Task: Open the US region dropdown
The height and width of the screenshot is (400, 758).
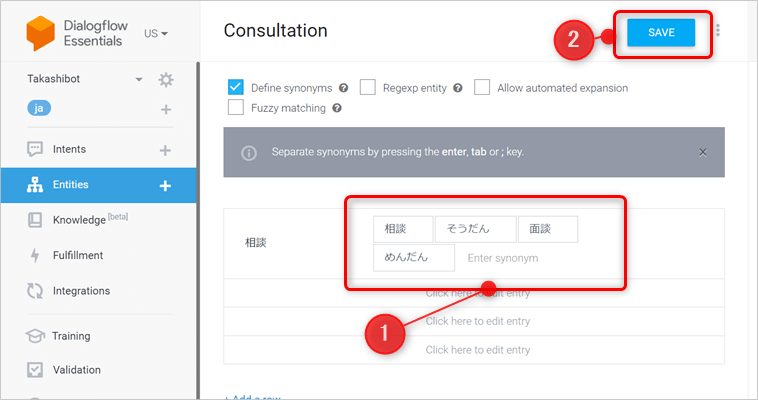Action: 156,33
